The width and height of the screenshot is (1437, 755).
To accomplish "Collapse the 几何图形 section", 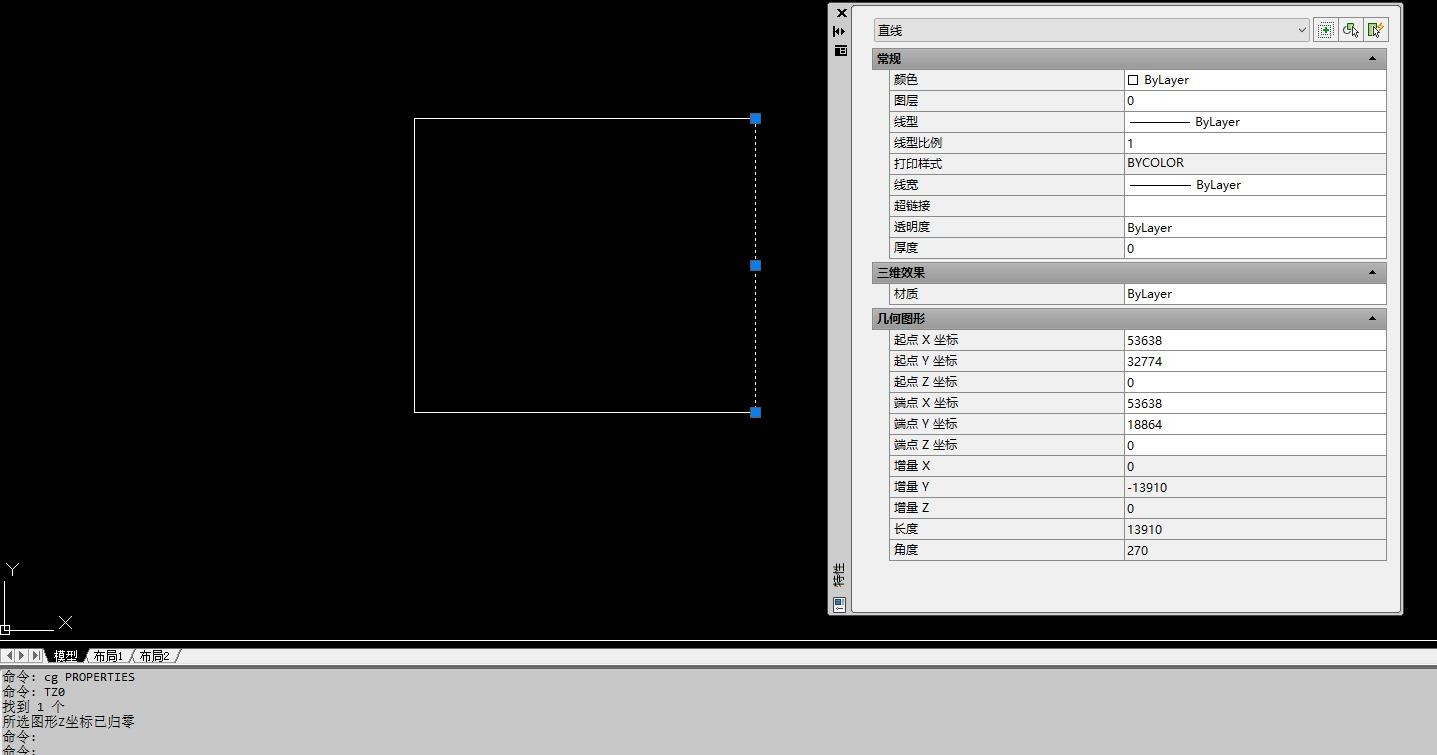I will [x=1372, y=318].
